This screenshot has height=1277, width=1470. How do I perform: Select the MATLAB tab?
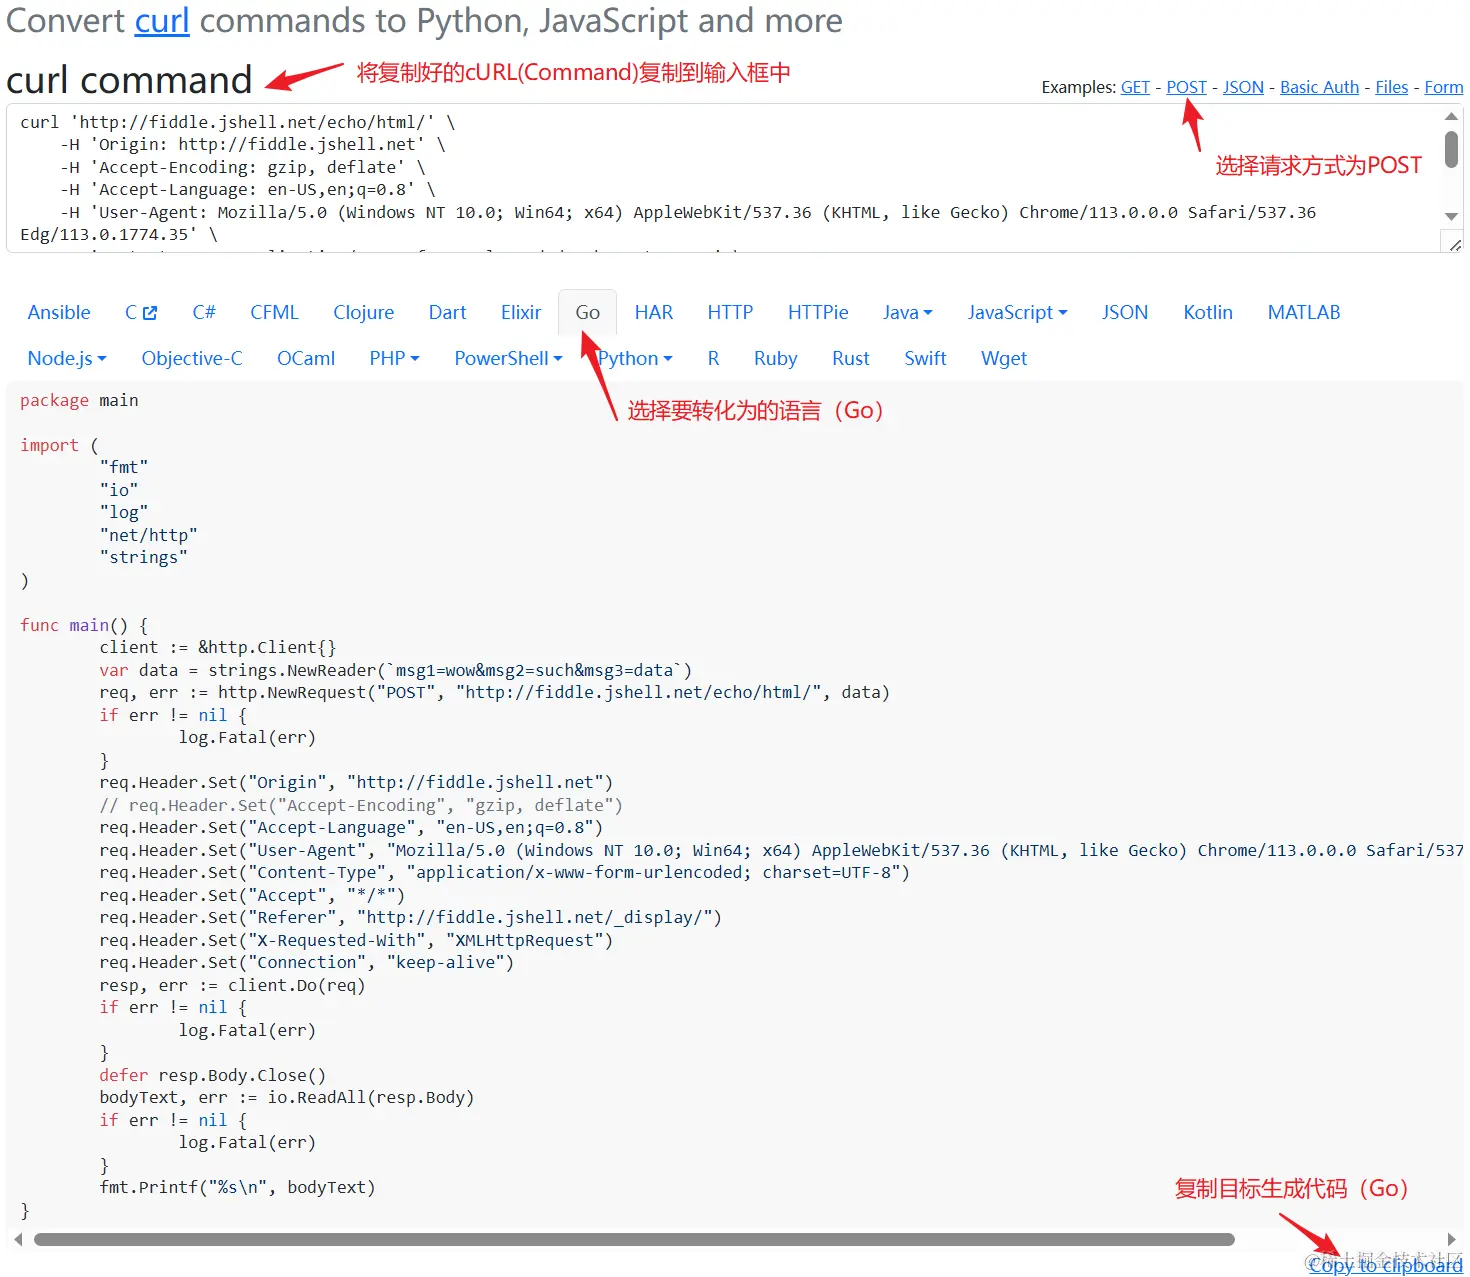pos(1304,313)
